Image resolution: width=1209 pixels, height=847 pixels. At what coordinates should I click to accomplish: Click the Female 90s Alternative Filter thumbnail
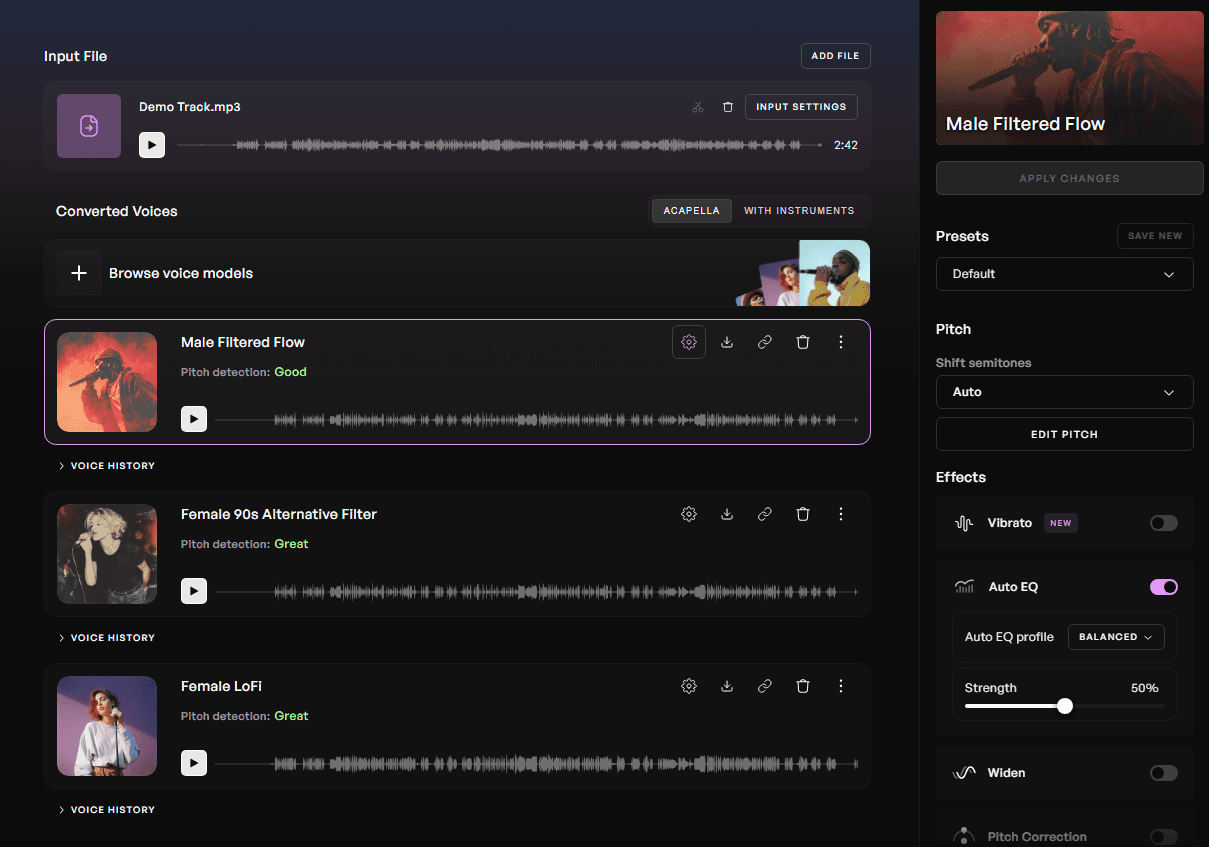(x=107, y=554)
